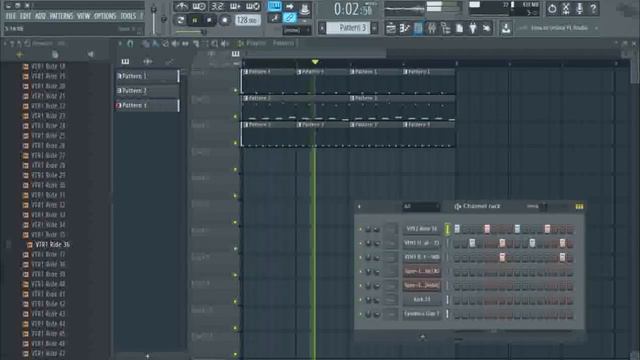This screenshot has height=360, width=640.
Task: Switch the pattern/song mode button
Action: (x=180, y=20)
